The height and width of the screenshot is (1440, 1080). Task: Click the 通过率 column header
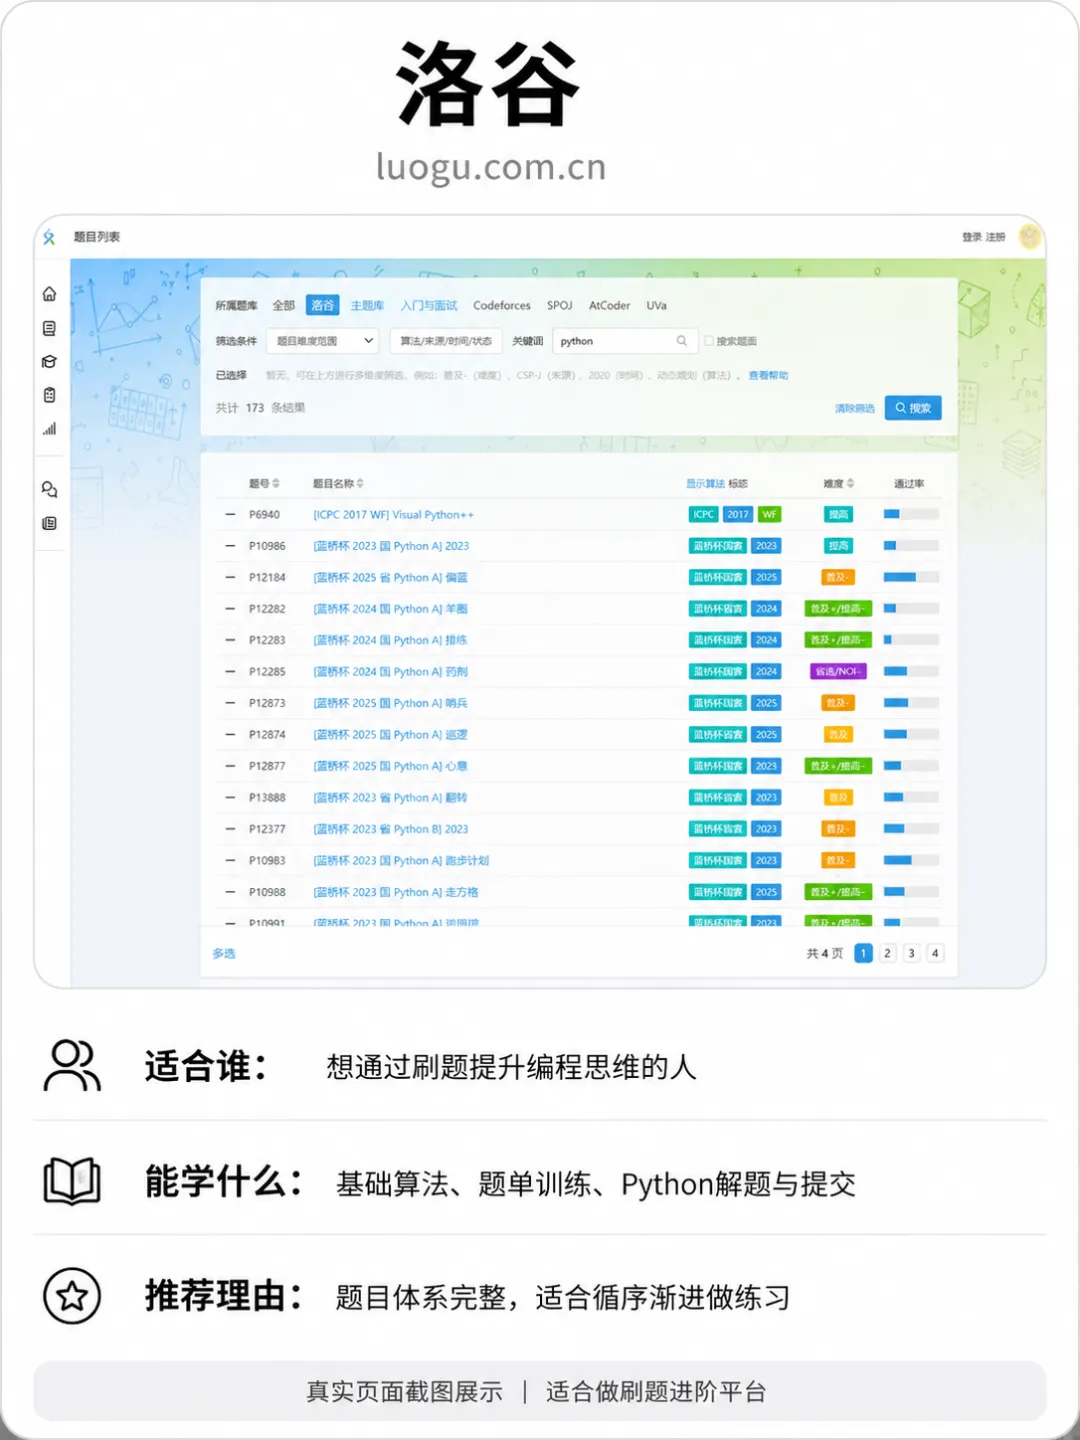(909, 484)
